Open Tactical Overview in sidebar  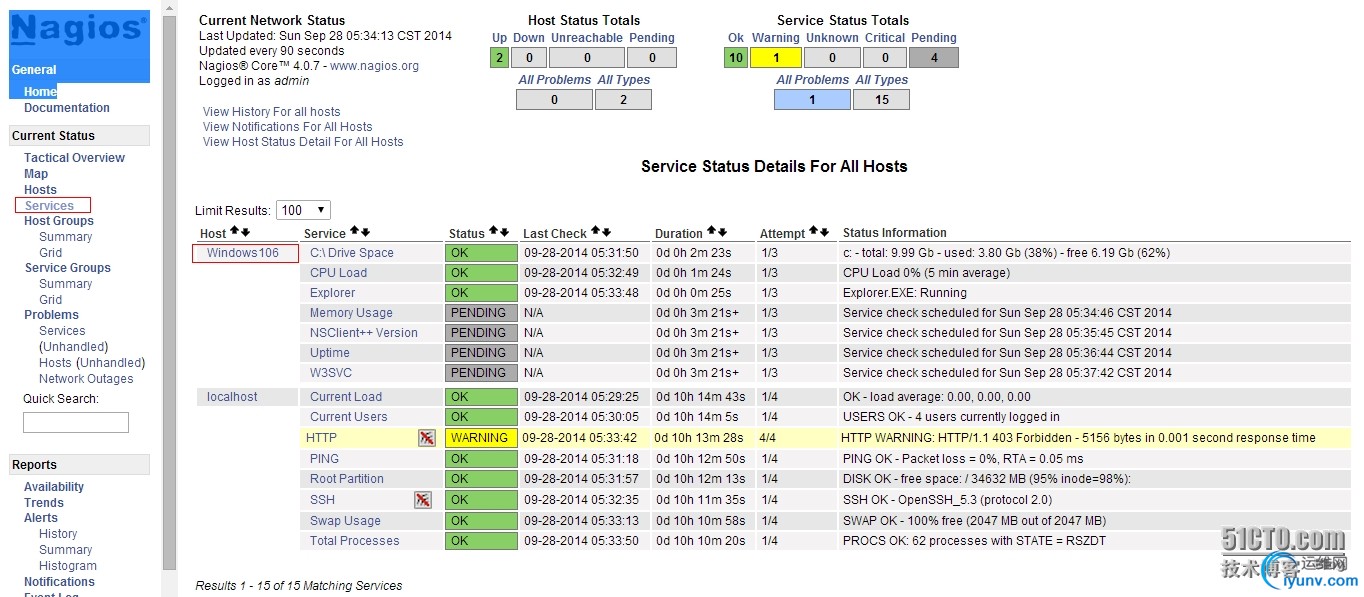click(x=74, y=158)
